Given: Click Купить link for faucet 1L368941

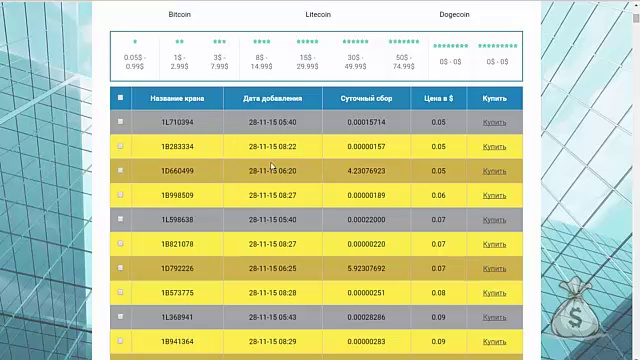Looking at the screenshot, I should coord(494,317).
